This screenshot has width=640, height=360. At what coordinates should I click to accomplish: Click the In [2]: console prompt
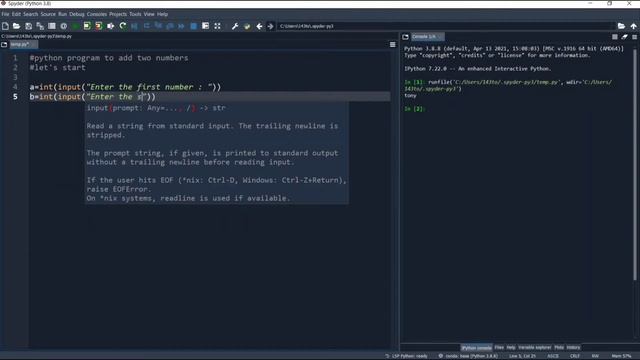pyautogui.click(x=414, y=109)
